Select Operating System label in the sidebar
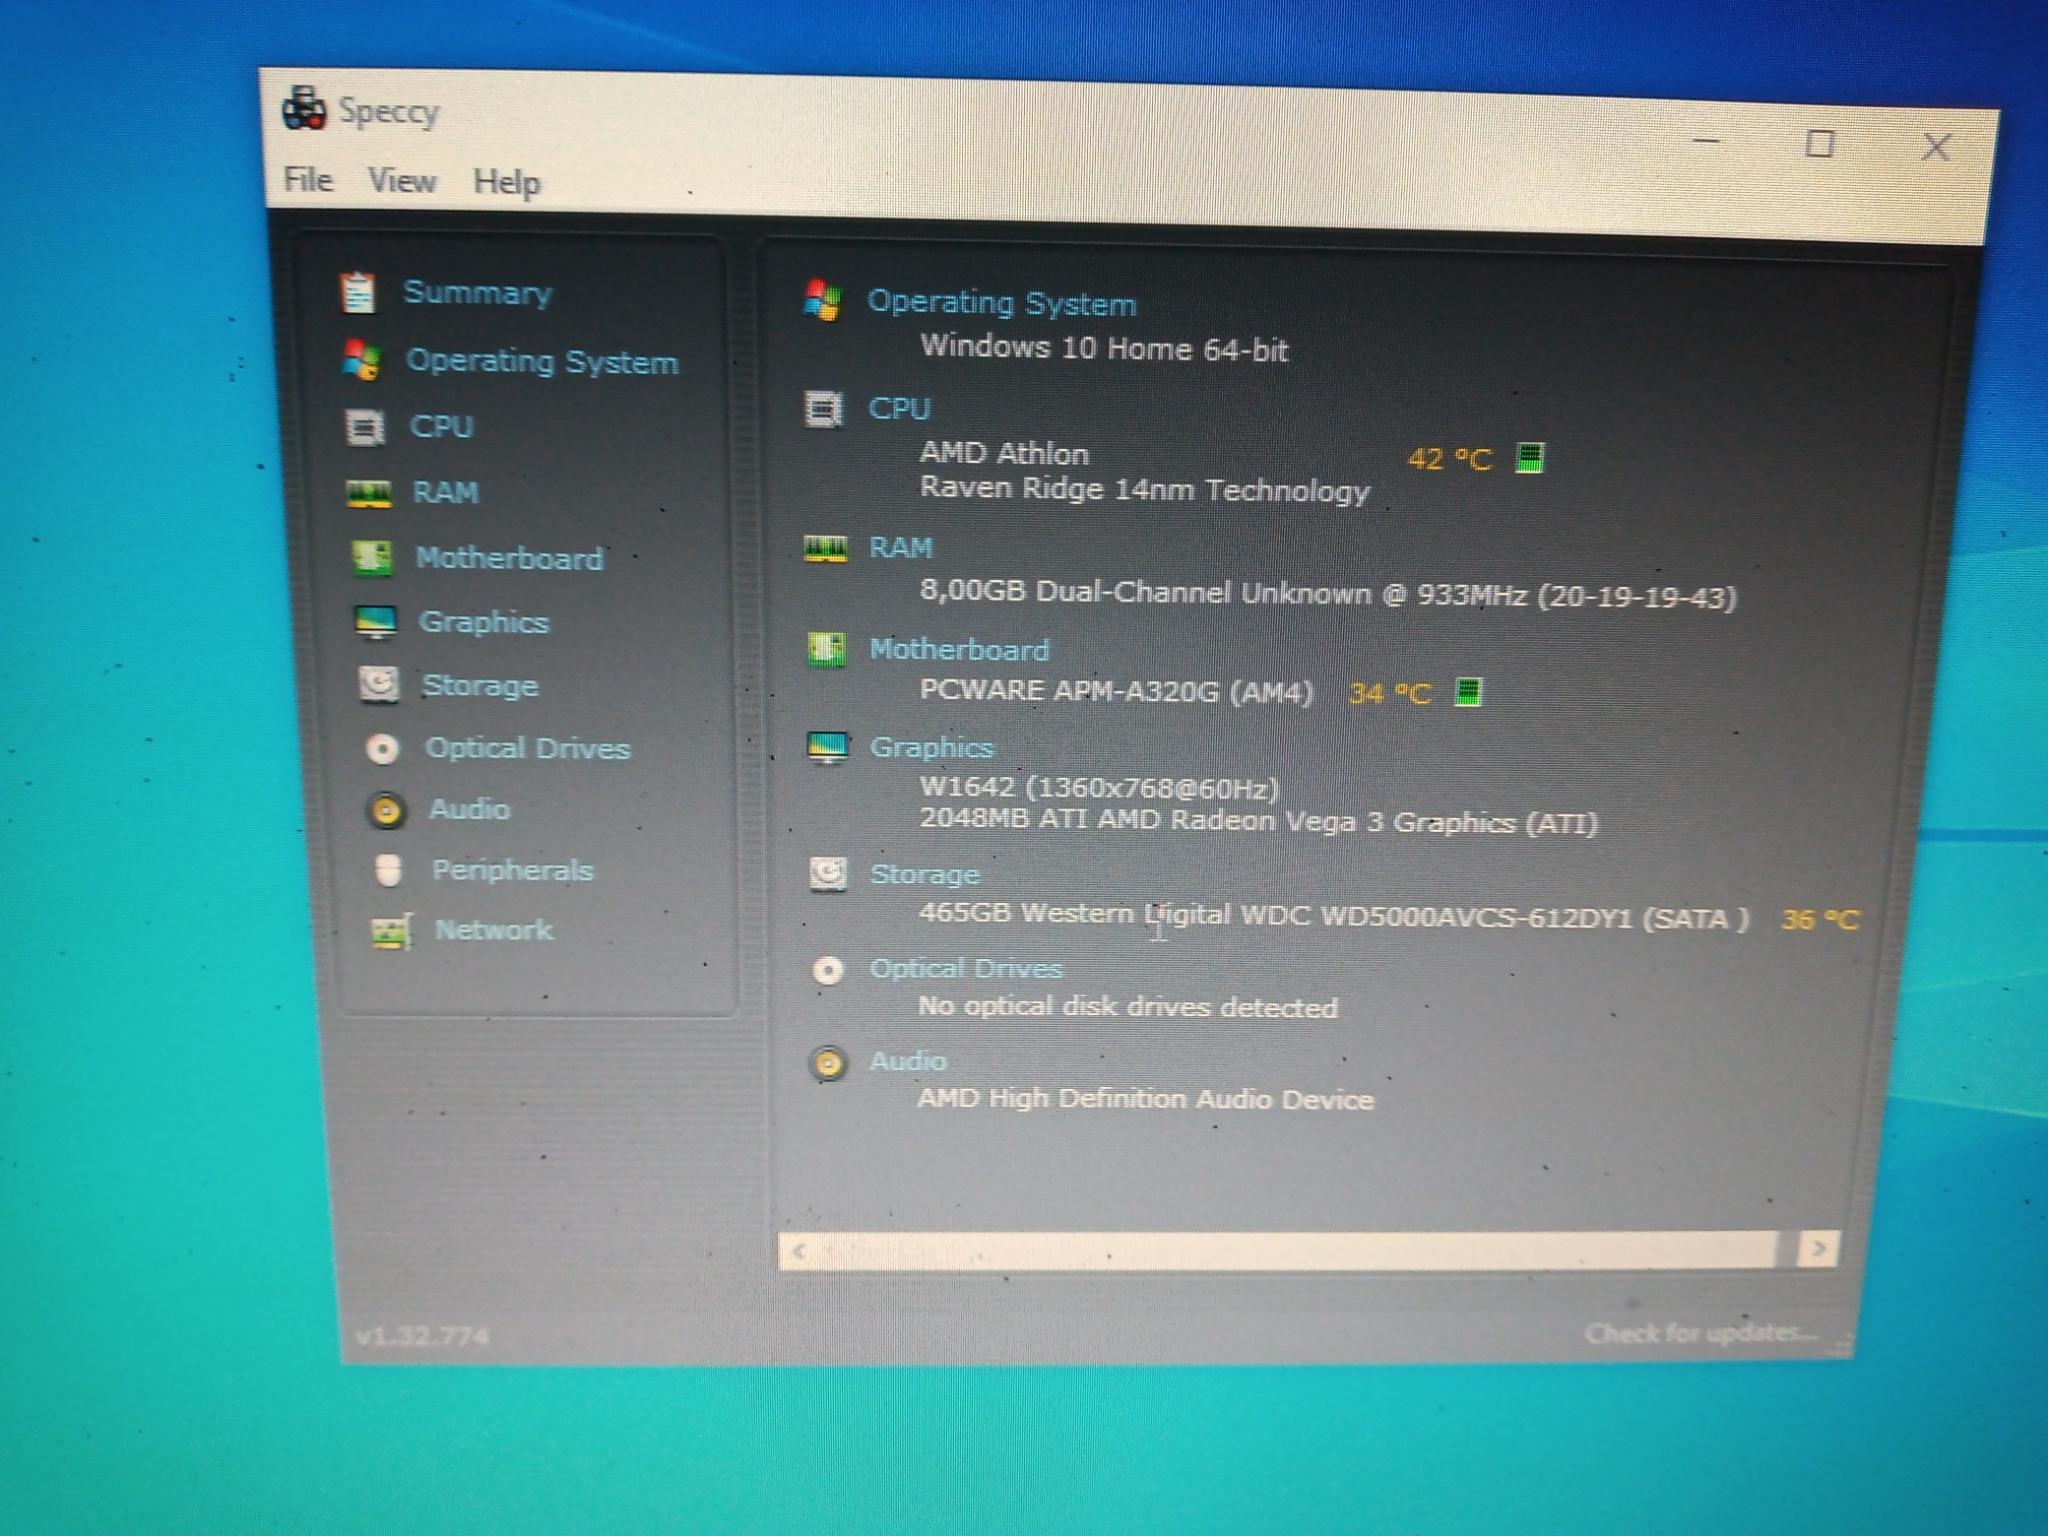Image resolution: width=2048 pixels, height=1536 pixels. click(542, 361)
